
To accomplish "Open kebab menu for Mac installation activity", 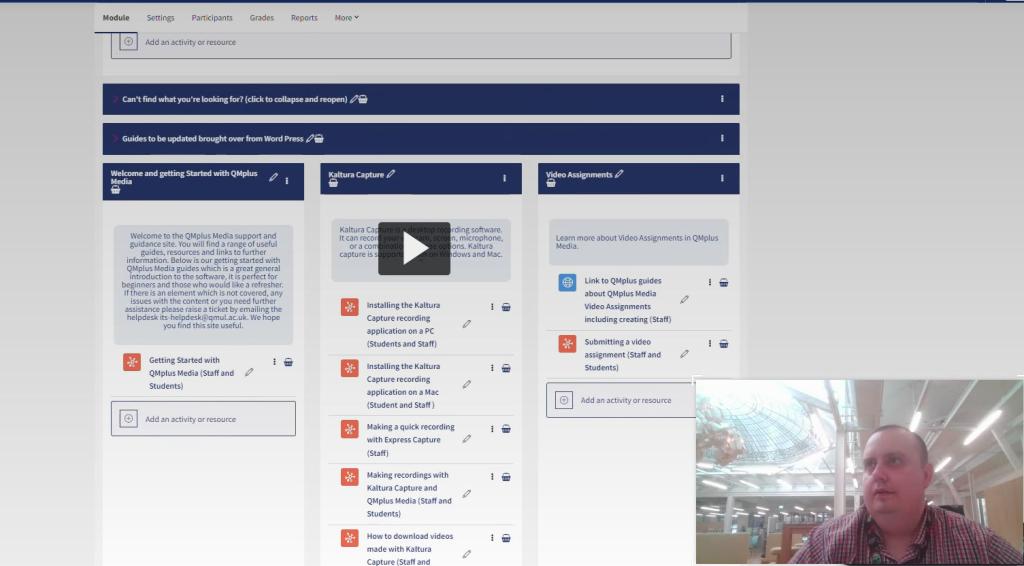I will (x=492, y=368).
